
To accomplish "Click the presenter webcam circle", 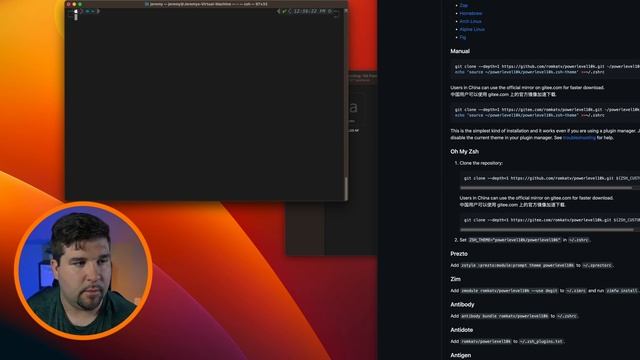I will pyautogui.click(x=84, y=271).
